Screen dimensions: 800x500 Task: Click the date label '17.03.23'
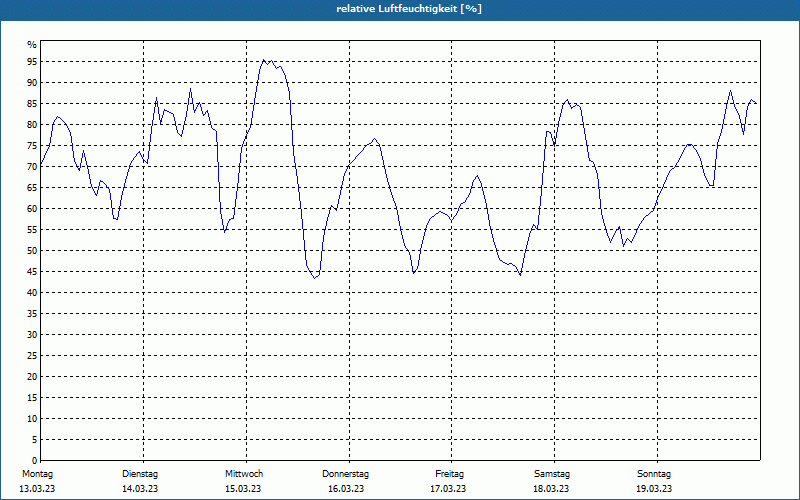(x=448, y=489)
